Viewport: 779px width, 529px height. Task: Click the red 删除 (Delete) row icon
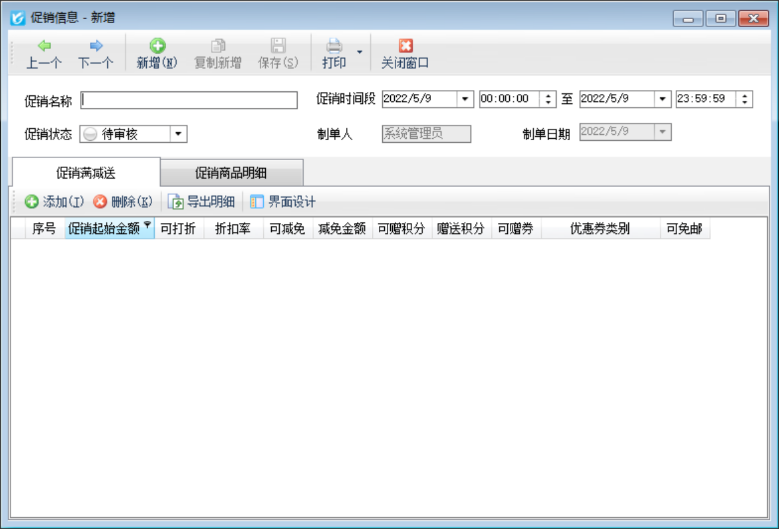100,202
